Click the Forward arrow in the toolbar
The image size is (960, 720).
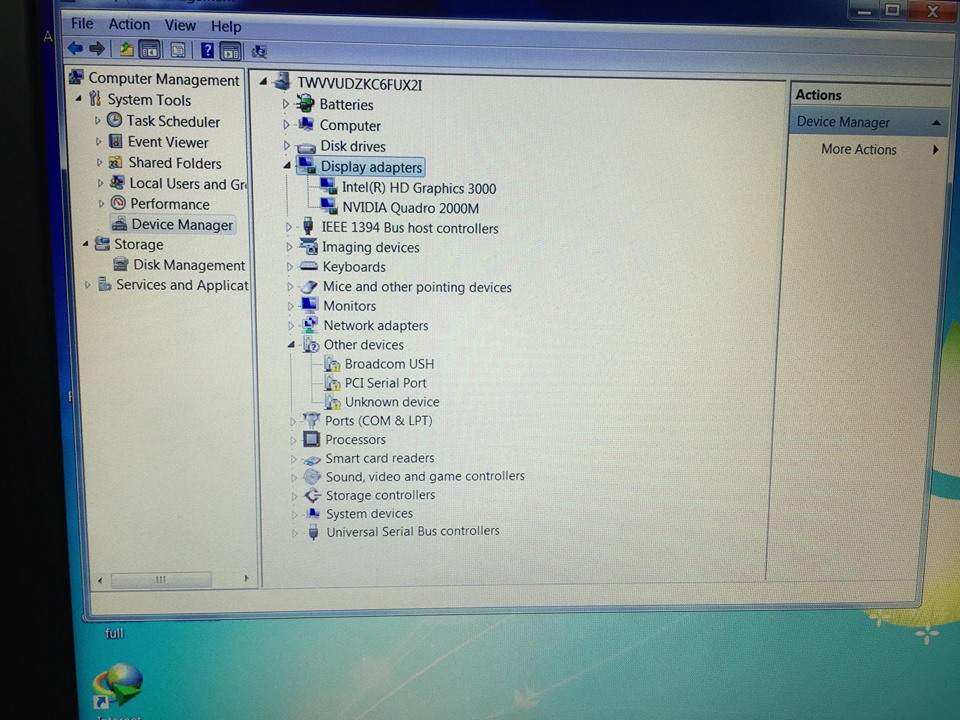[x=97, y=49]
